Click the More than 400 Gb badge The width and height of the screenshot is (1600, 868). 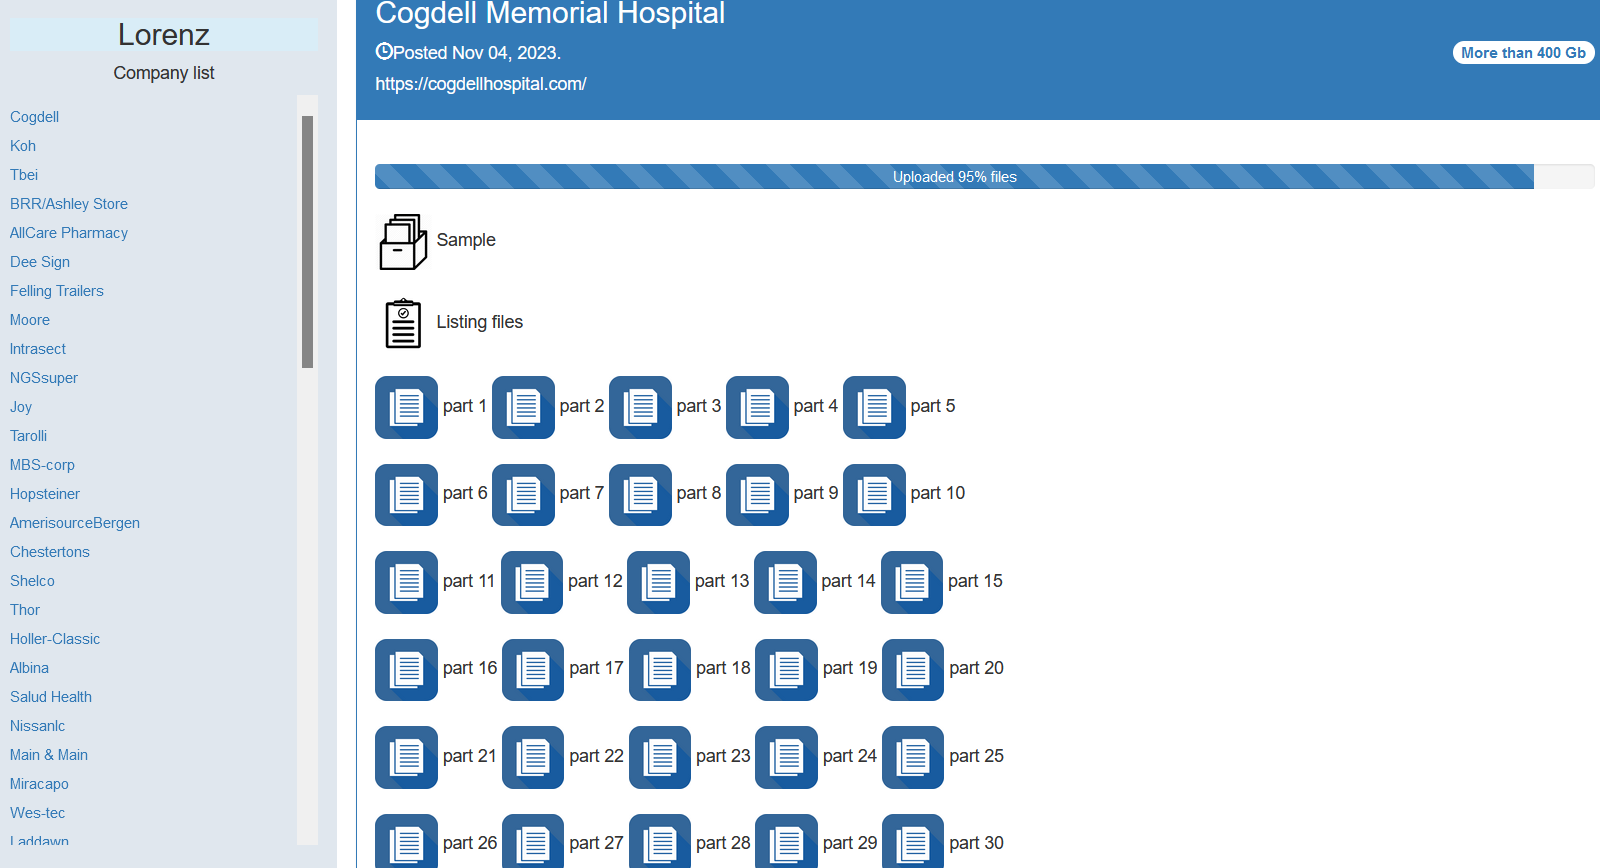tap(1523, 53)
